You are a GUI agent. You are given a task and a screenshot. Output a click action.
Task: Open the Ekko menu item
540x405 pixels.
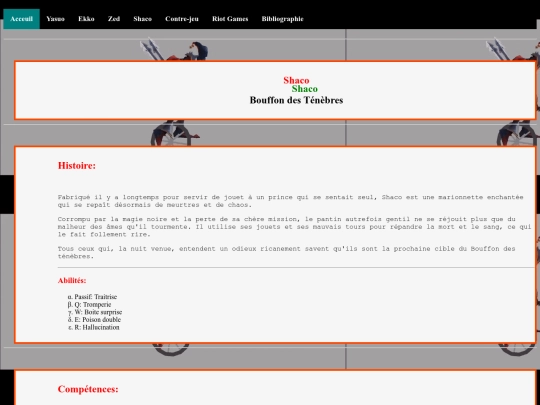click(x=86, y=19)
